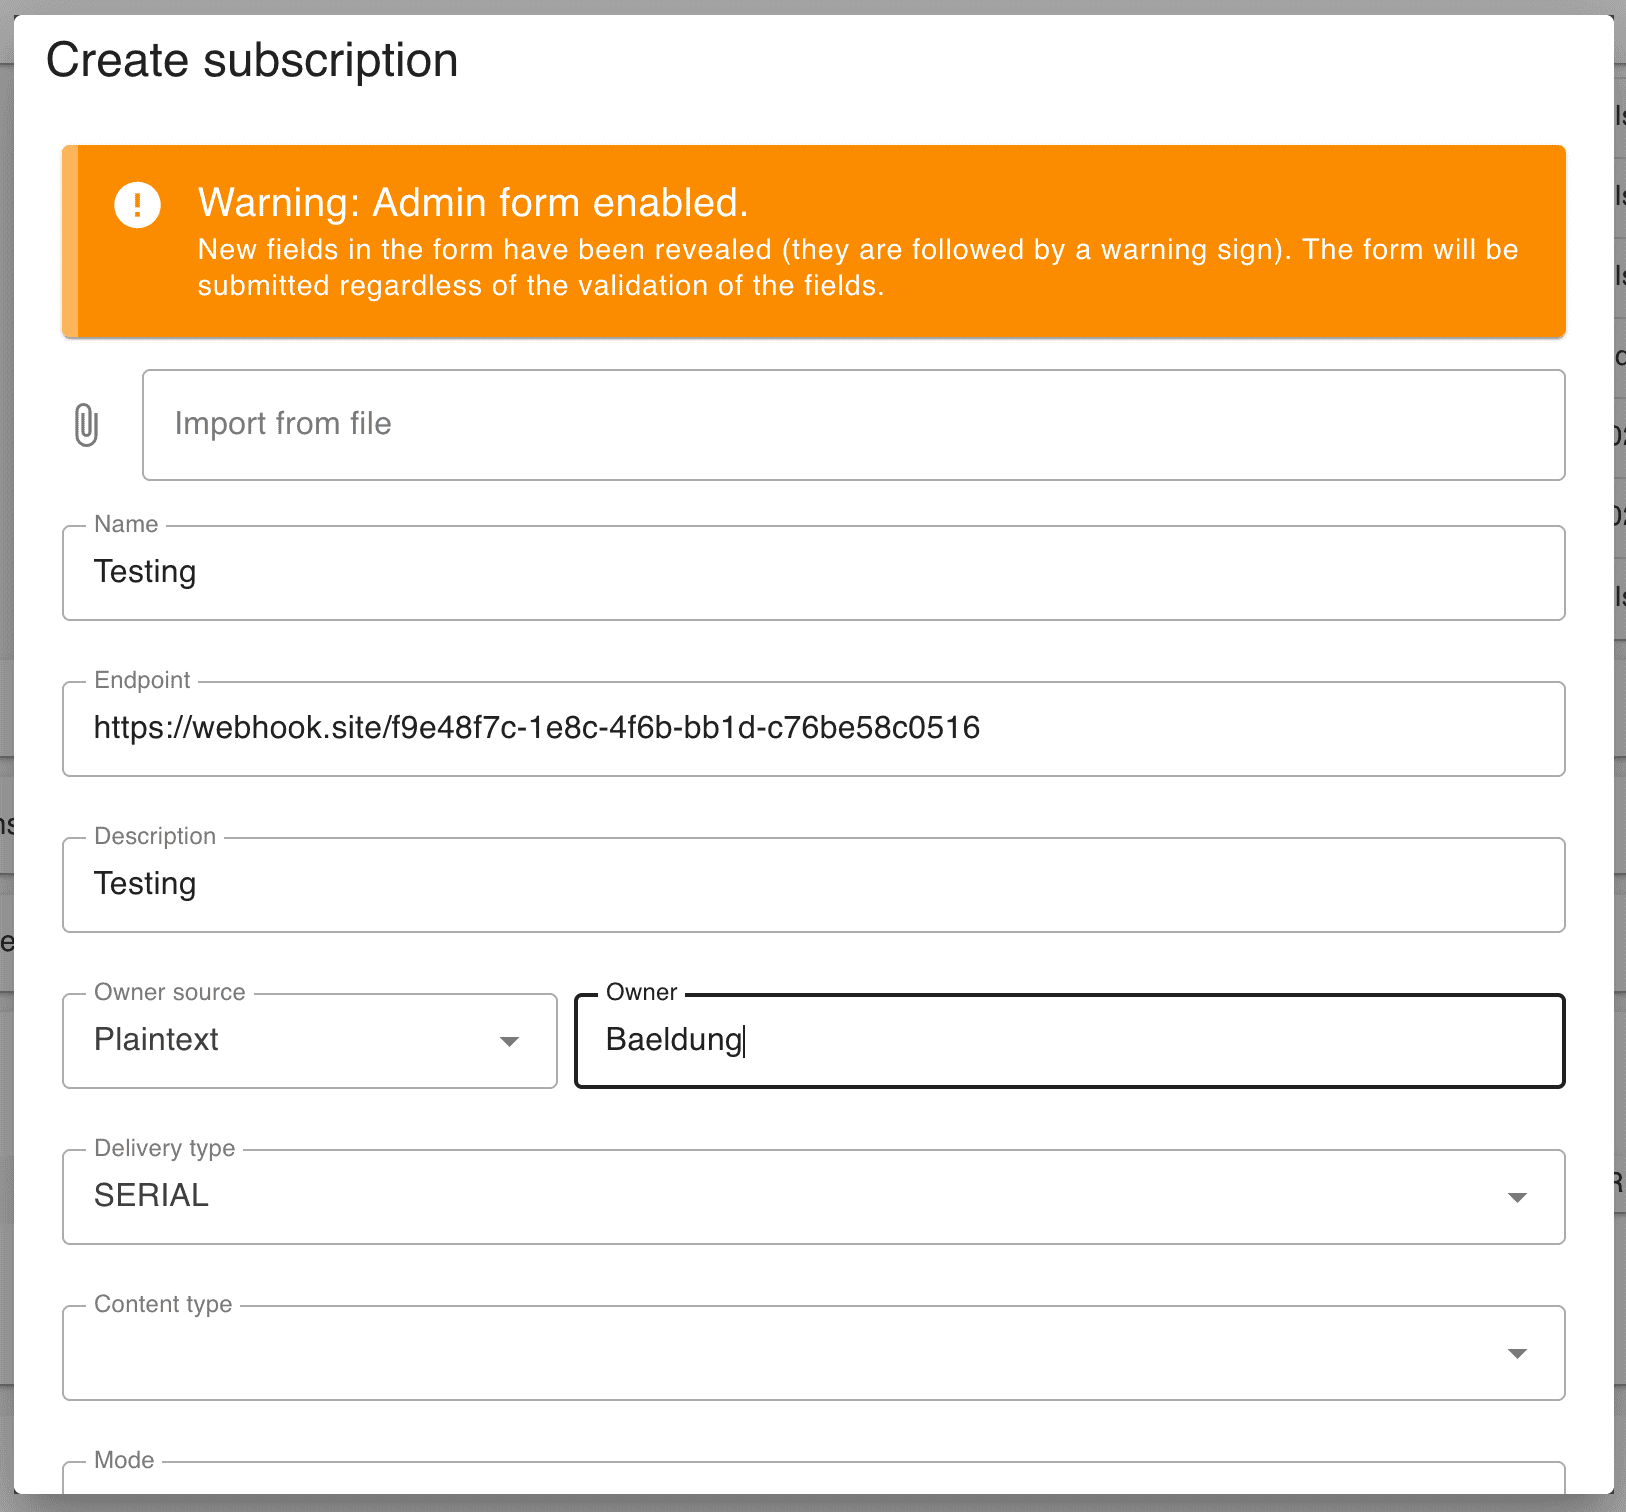Click the Owner source field label
The image size is (1626, 1512).
[170, 992]
